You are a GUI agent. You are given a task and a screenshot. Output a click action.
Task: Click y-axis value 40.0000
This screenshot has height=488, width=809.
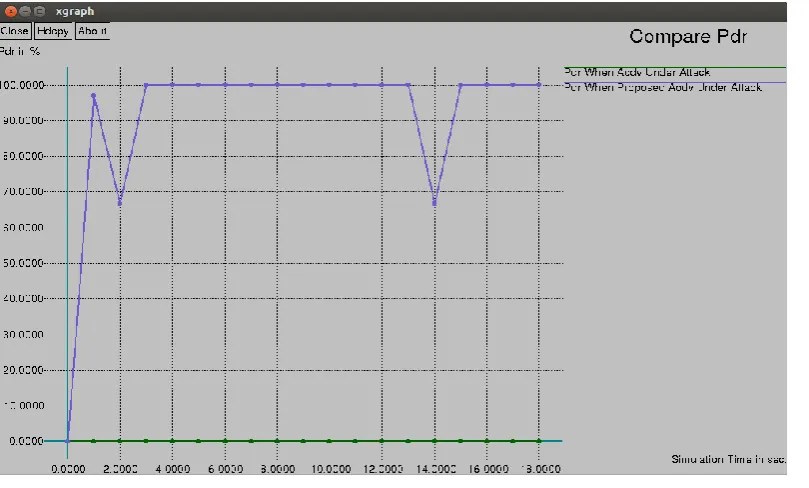[x=23, y=298]
